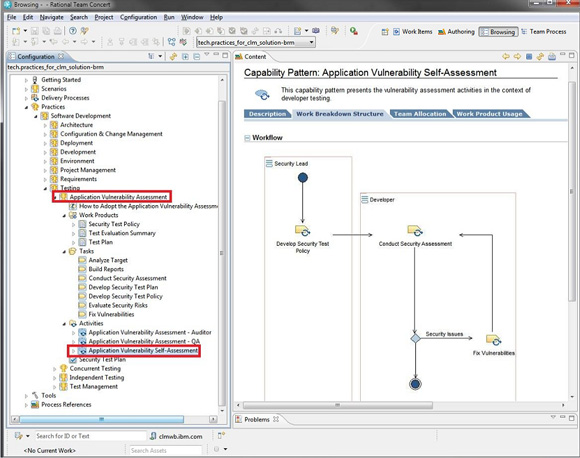580x458 pixels.
Task: Select the Security Test Policy work product
Action: coord(114,224)
